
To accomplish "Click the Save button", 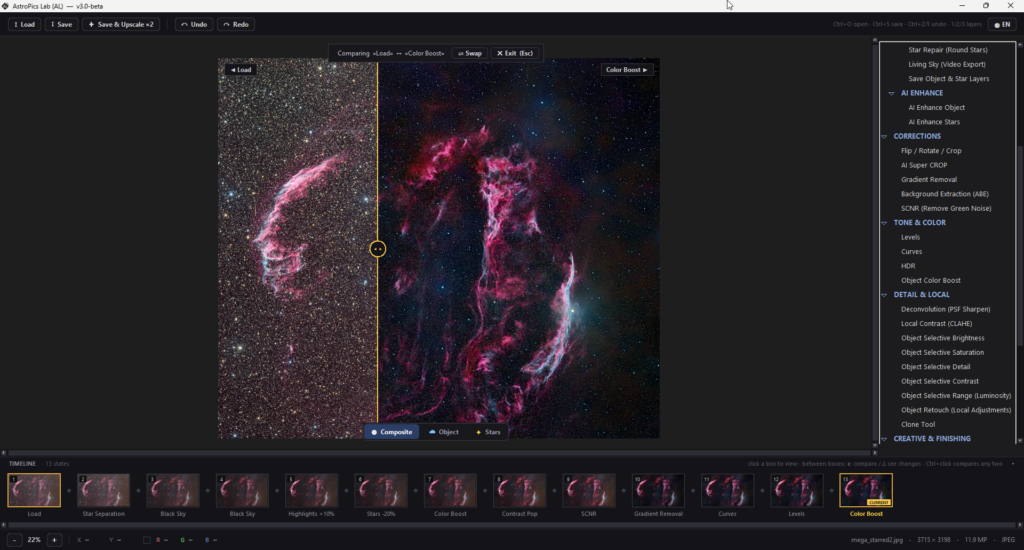I will coord(62,24).
